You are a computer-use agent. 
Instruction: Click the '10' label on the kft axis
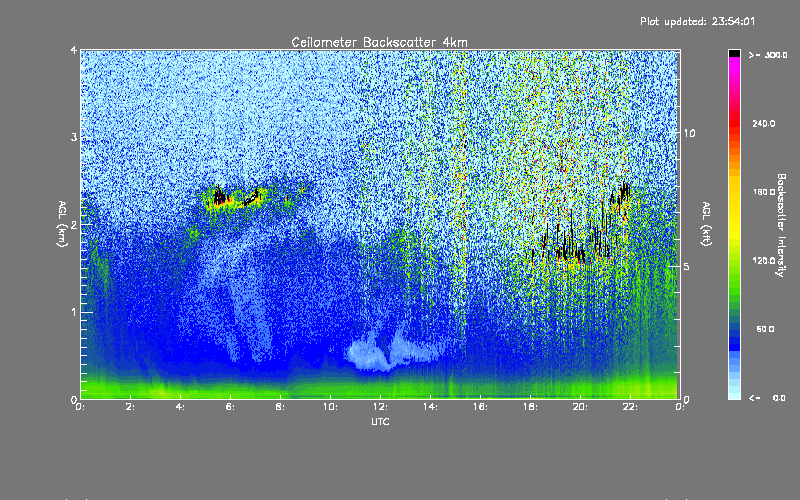point(689,133)
